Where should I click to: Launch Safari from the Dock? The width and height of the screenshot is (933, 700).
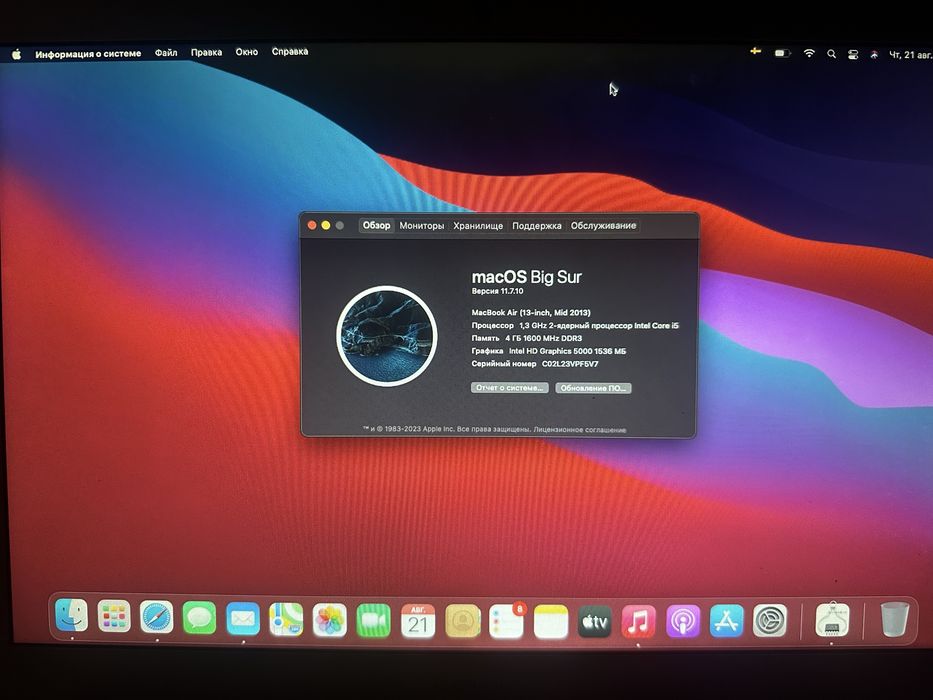click(x=156, y=617)
